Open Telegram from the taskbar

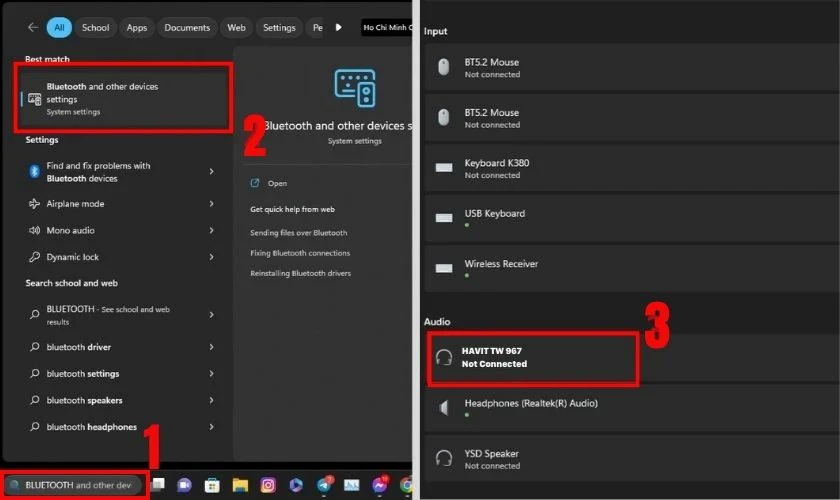click(x=324, y=485)
